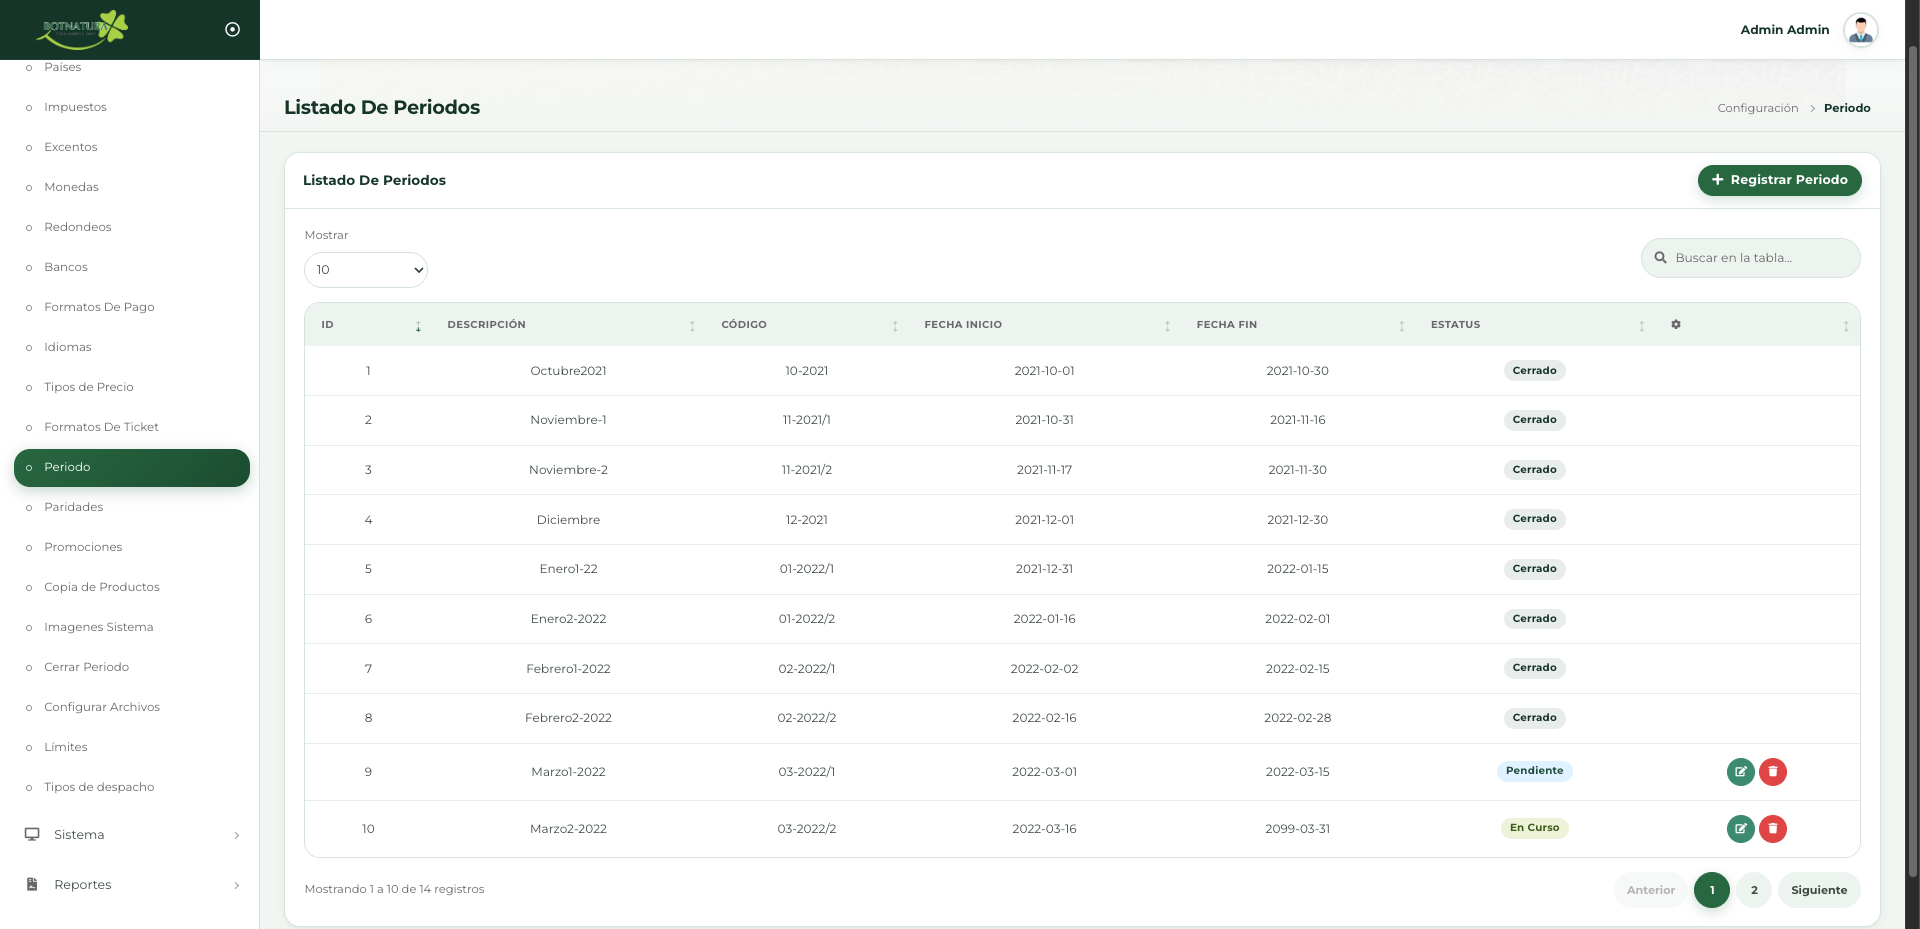Click the search magnifier icon
This screenshot has height=929, width=1920.
pyautogui.click(x=1661, y=258)
